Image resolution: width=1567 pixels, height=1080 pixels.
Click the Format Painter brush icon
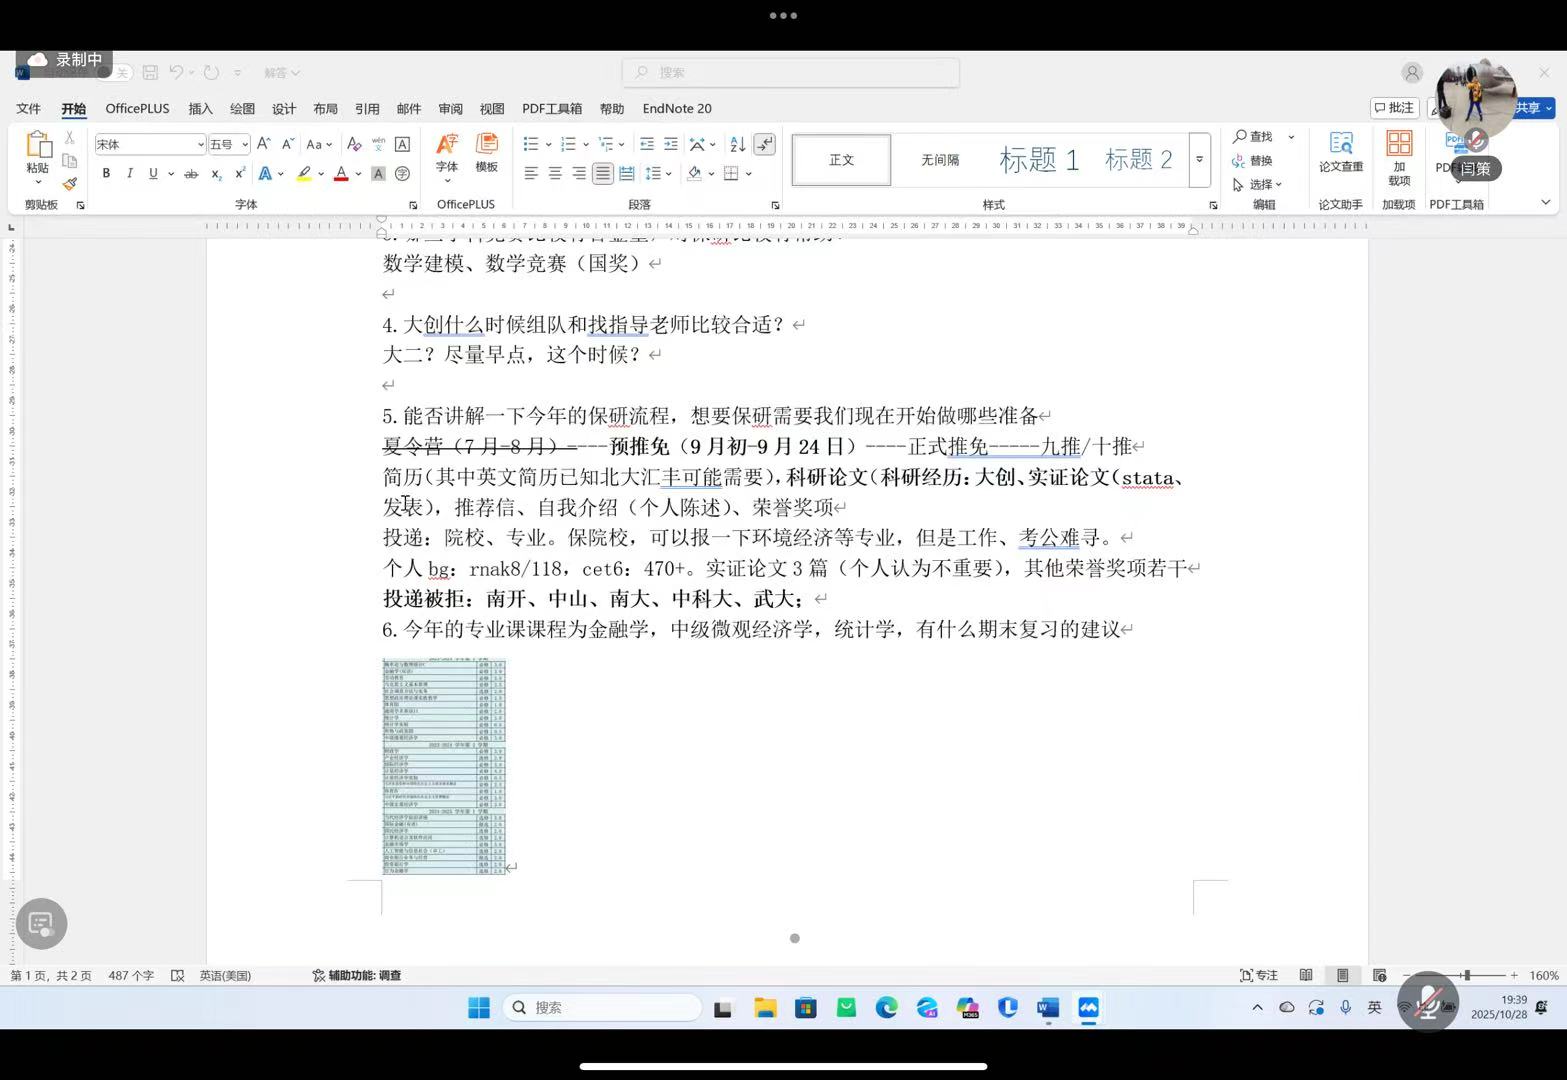point(69,184)
